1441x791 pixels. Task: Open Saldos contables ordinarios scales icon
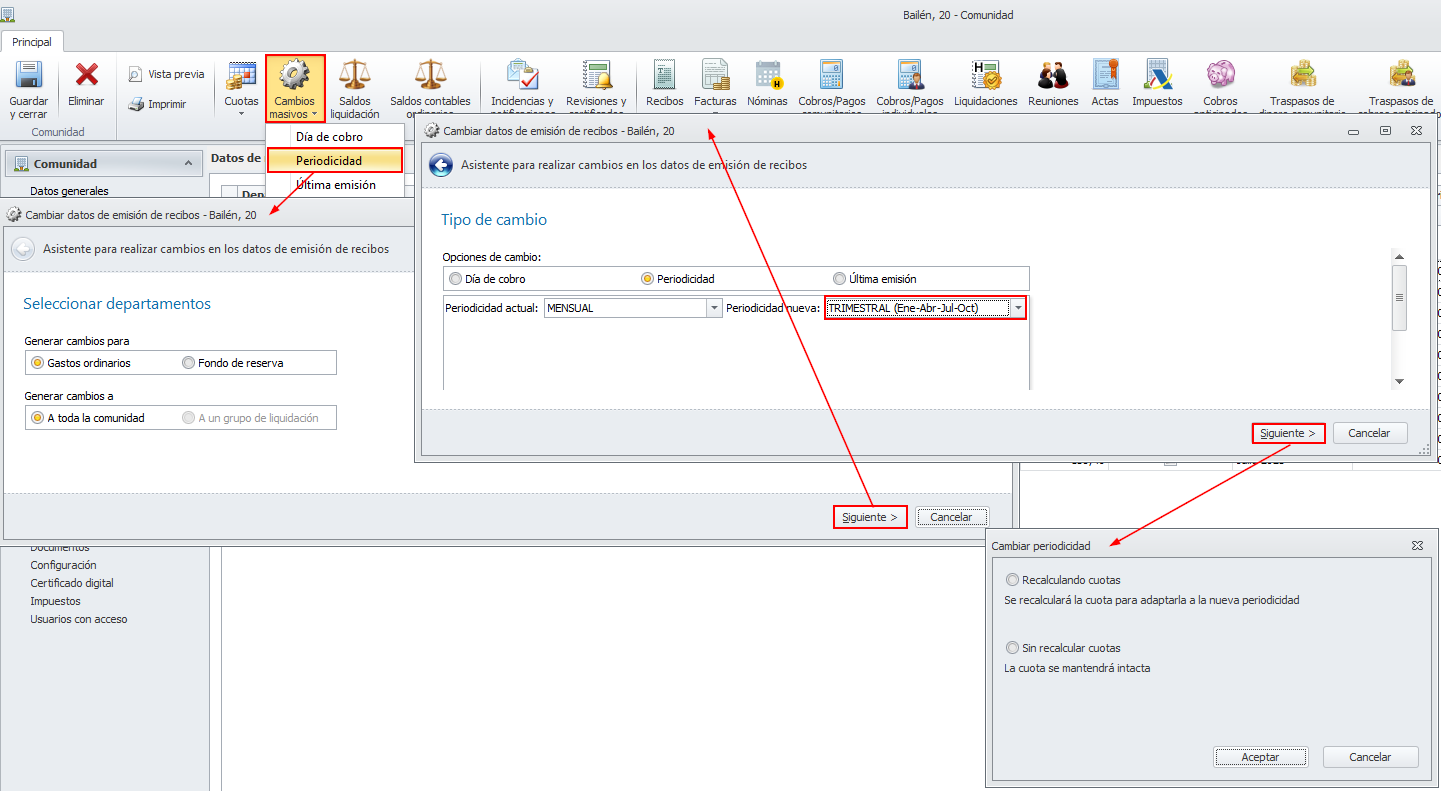(x=430, y=75)
